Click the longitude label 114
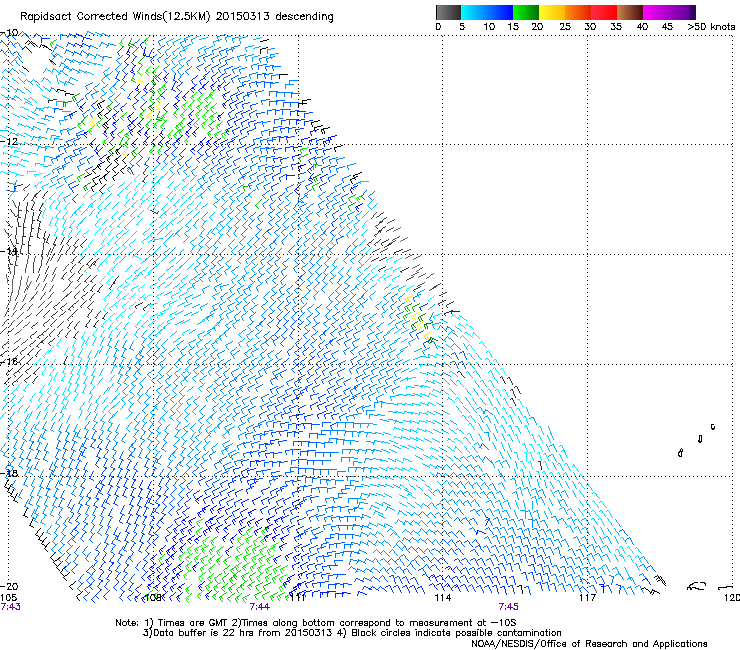Image resolution: width=740 pixels, height=650 pixels. 442,598
